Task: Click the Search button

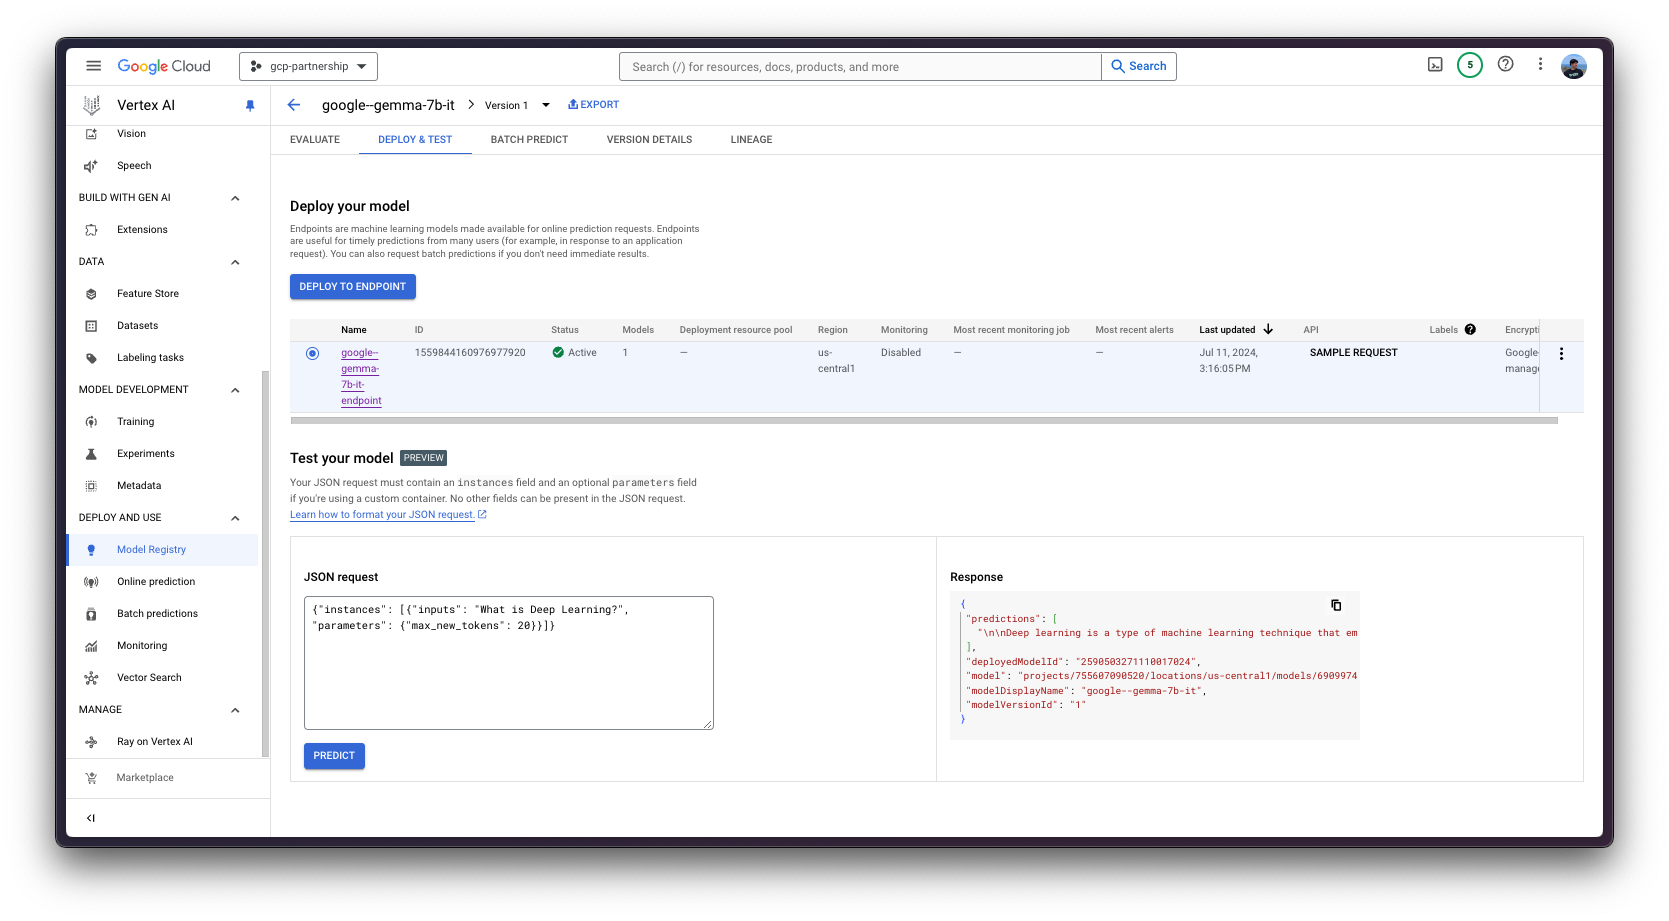Action: tap(1139, 66)
